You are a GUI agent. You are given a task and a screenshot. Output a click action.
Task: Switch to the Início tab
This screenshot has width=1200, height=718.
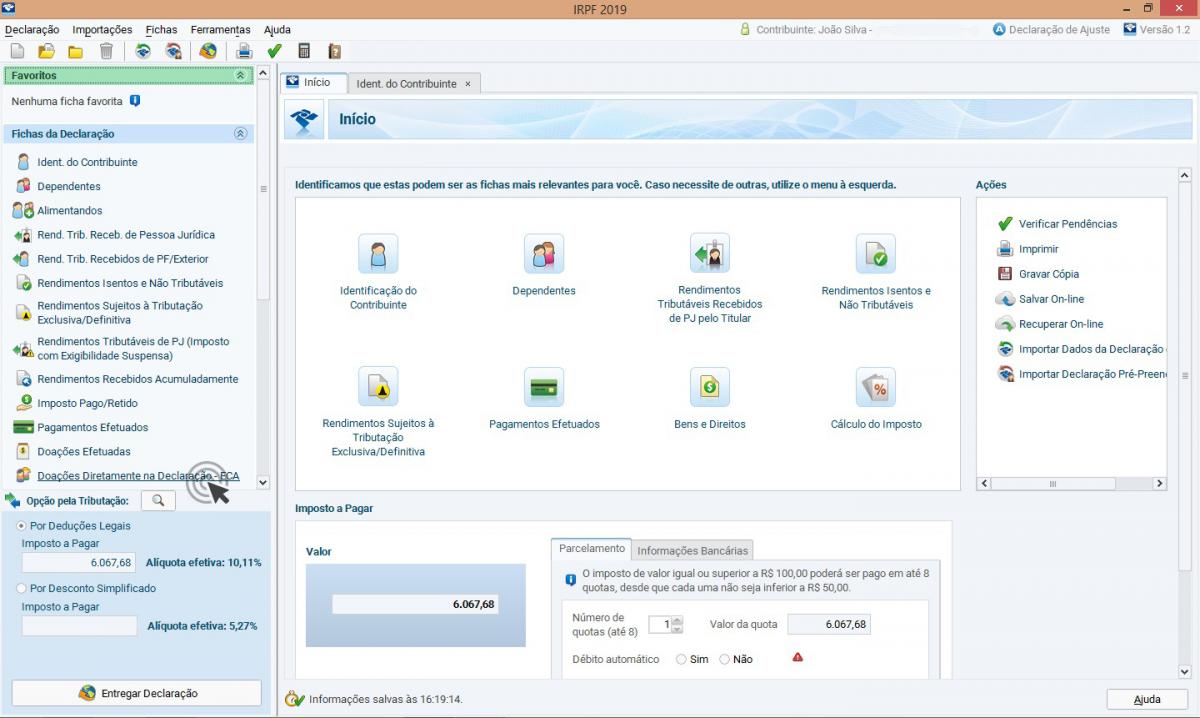coord(313,83)
